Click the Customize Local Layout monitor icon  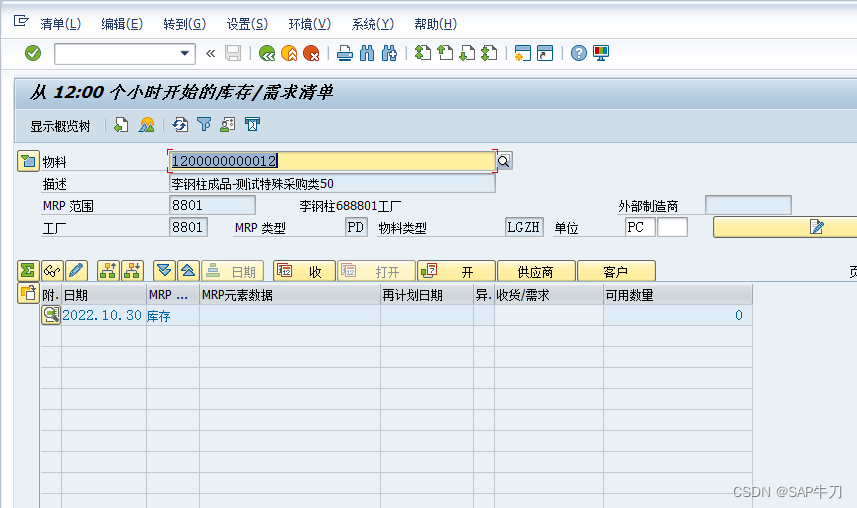(x=601, y=53)
